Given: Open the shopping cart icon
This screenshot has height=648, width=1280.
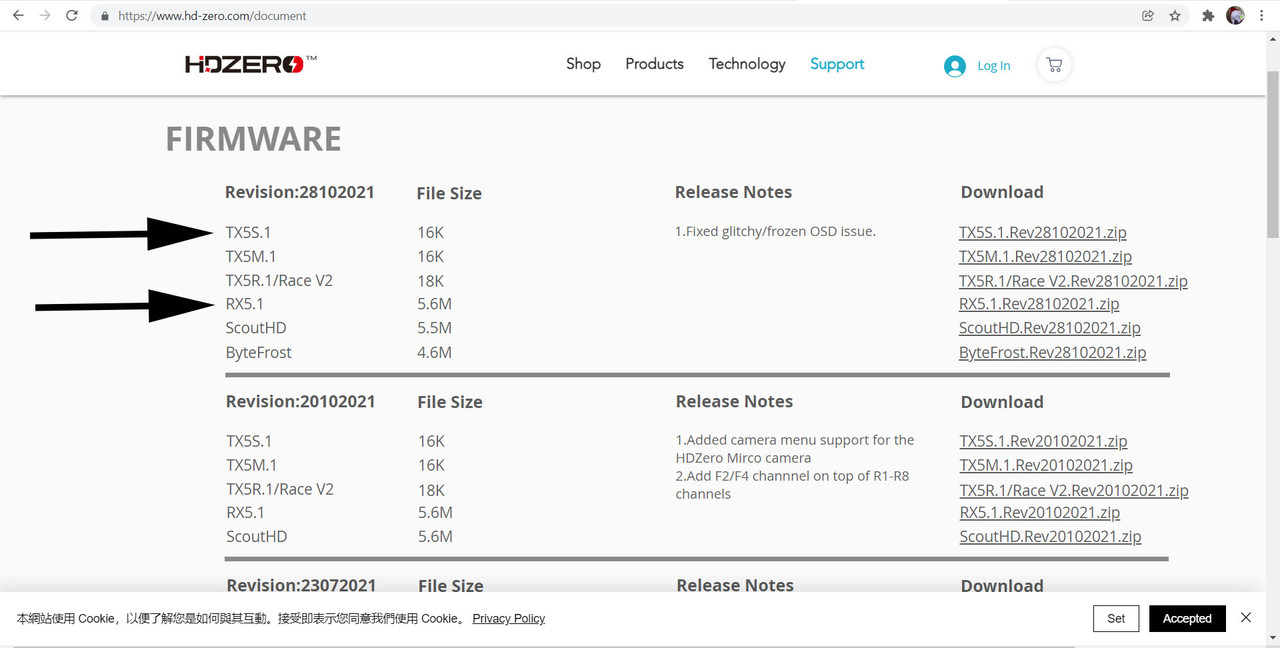Looking at the screenshot, I should (1054, 65).
